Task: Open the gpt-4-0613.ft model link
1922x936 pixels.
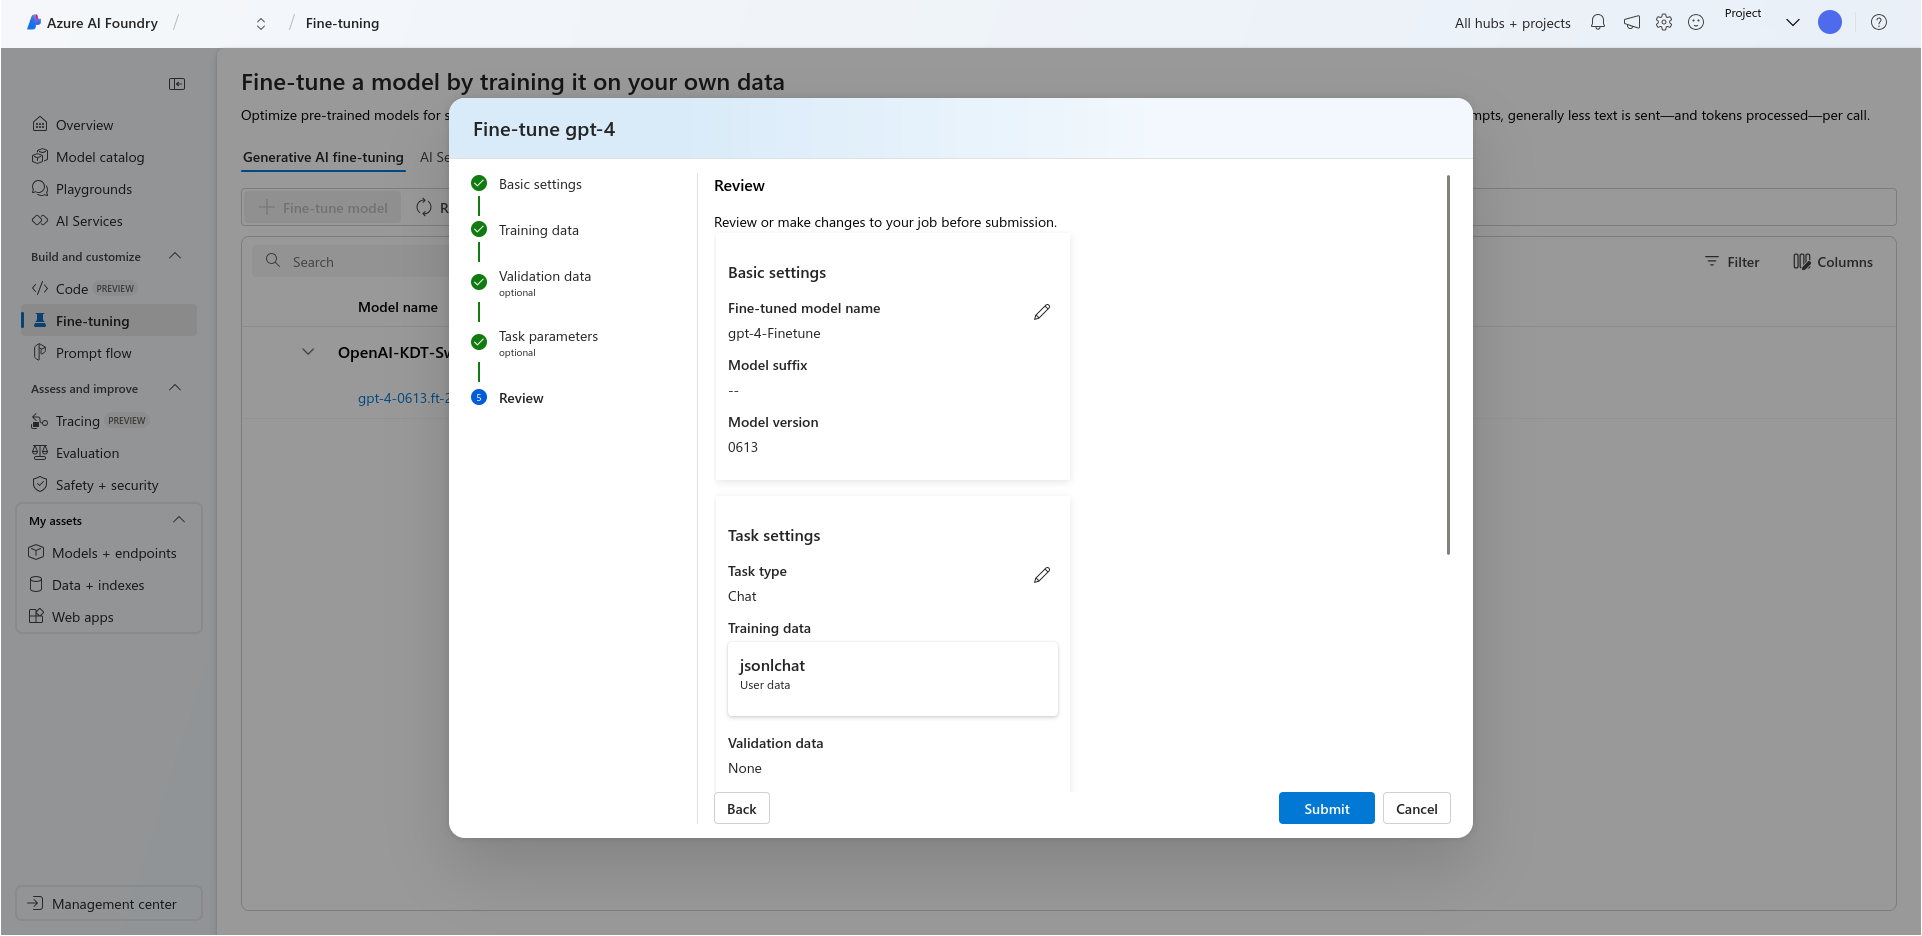Action: [x=403, y=398]
